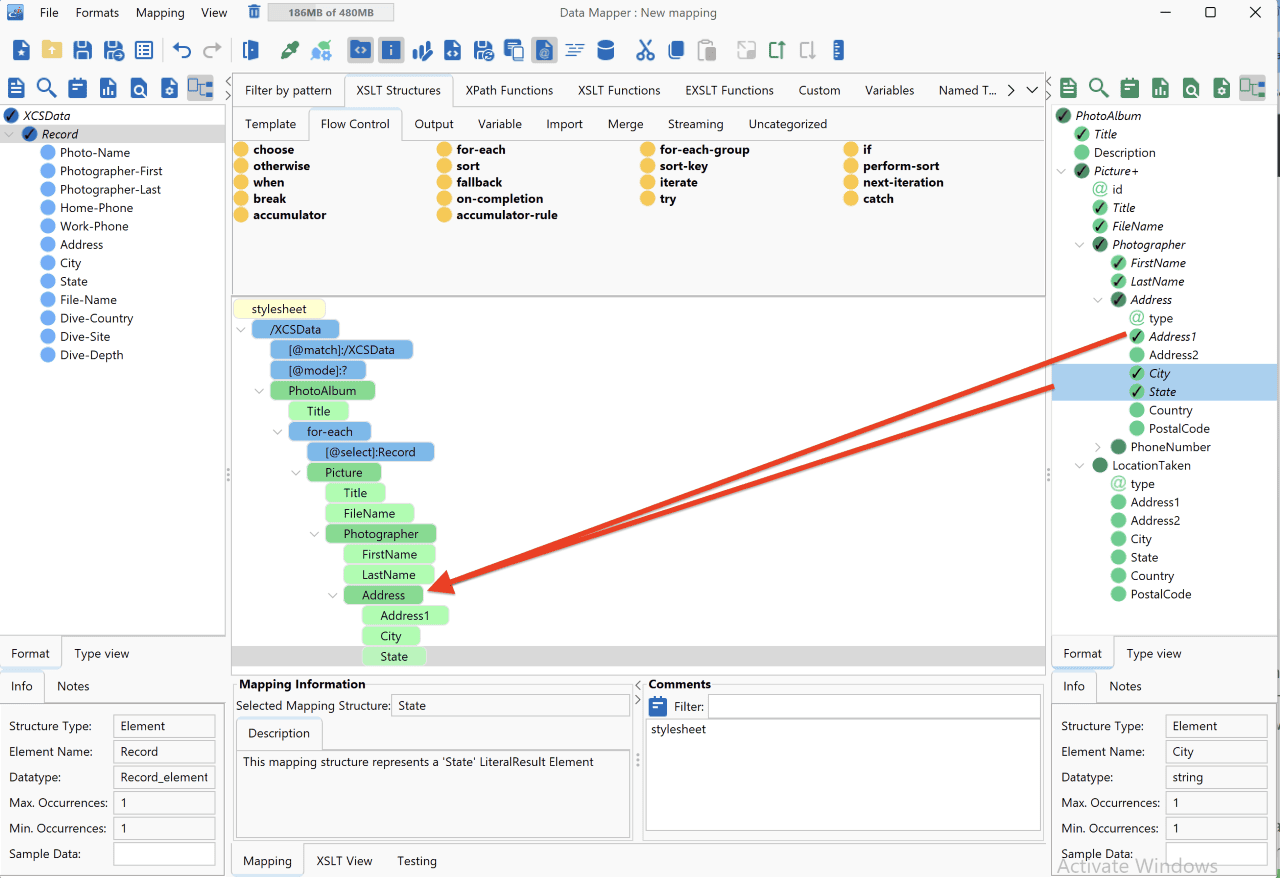The height and width of the screenshot is (878, 1280).
Task: Click the blue calendar icon beside Comments filter
Action: 658,707
